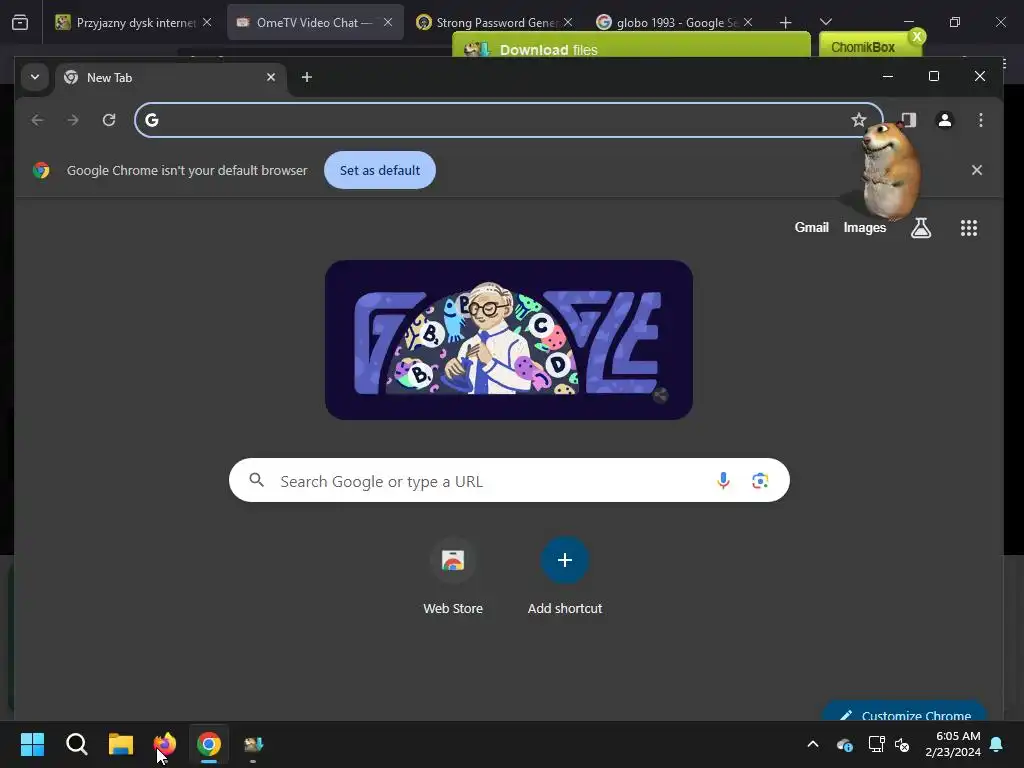Focus the Search Google or type a URL box

(x=509, y=481)
